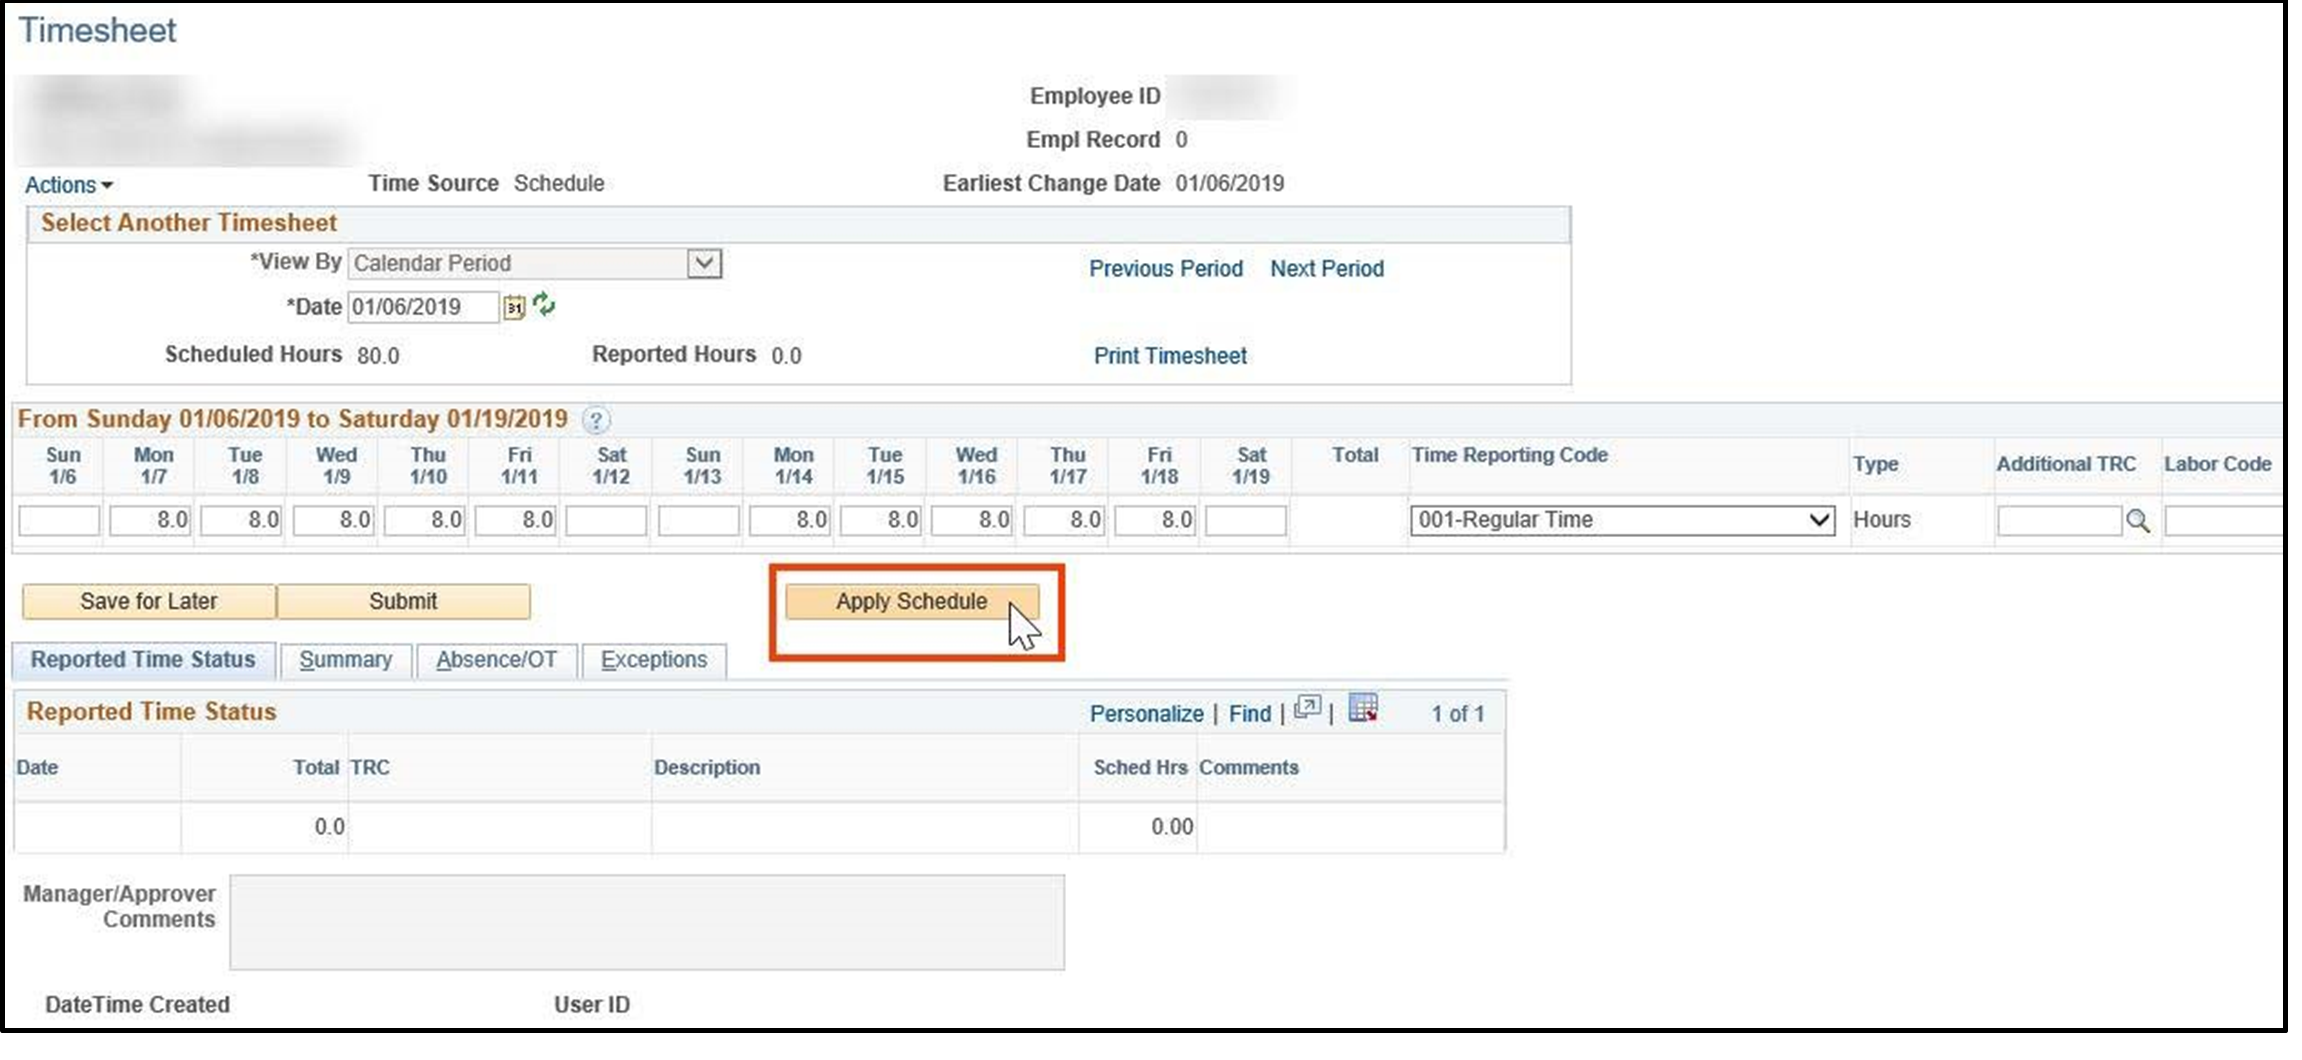Expand the Actions menu

pos(68,184)
